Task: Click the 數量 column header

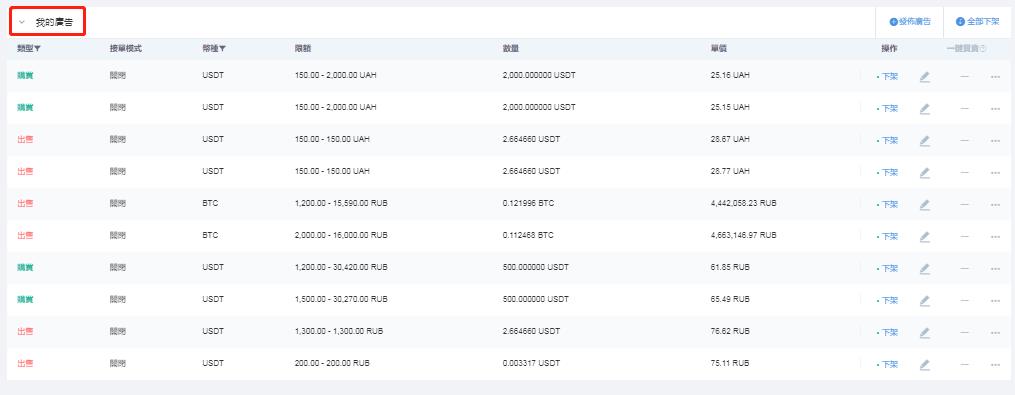Action: pos(510,49)
